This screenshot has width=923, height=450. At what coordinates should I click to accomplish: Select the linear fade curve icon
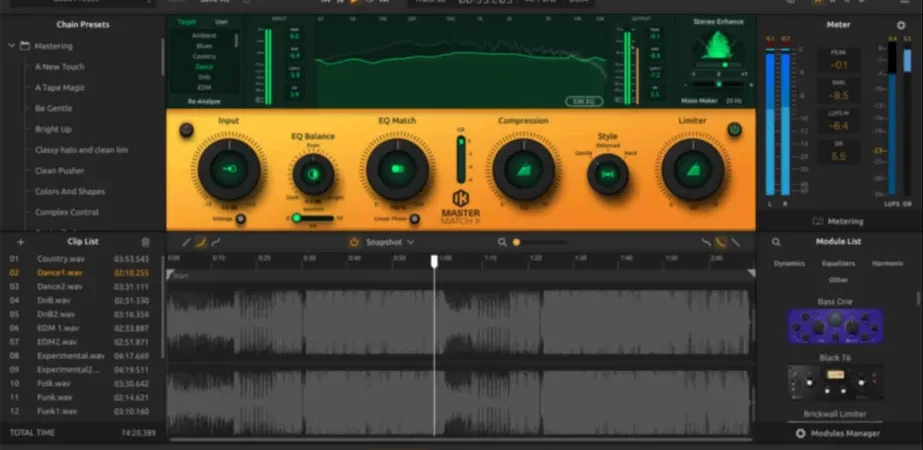coord(186,242)
